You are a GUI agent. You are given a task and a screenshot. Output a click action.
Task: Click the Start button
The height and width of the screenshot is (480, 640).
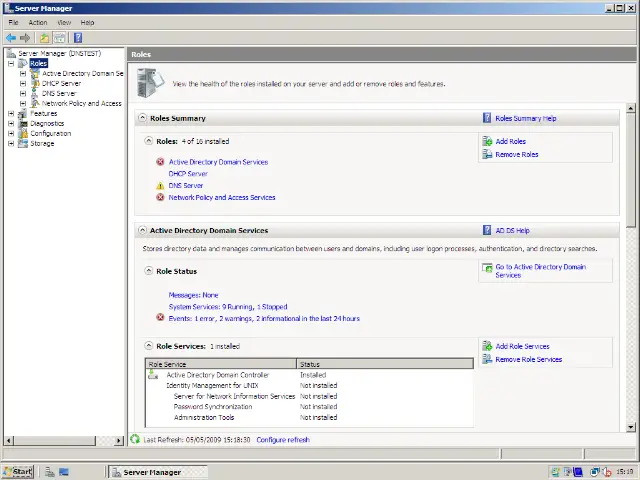point(18,472)
